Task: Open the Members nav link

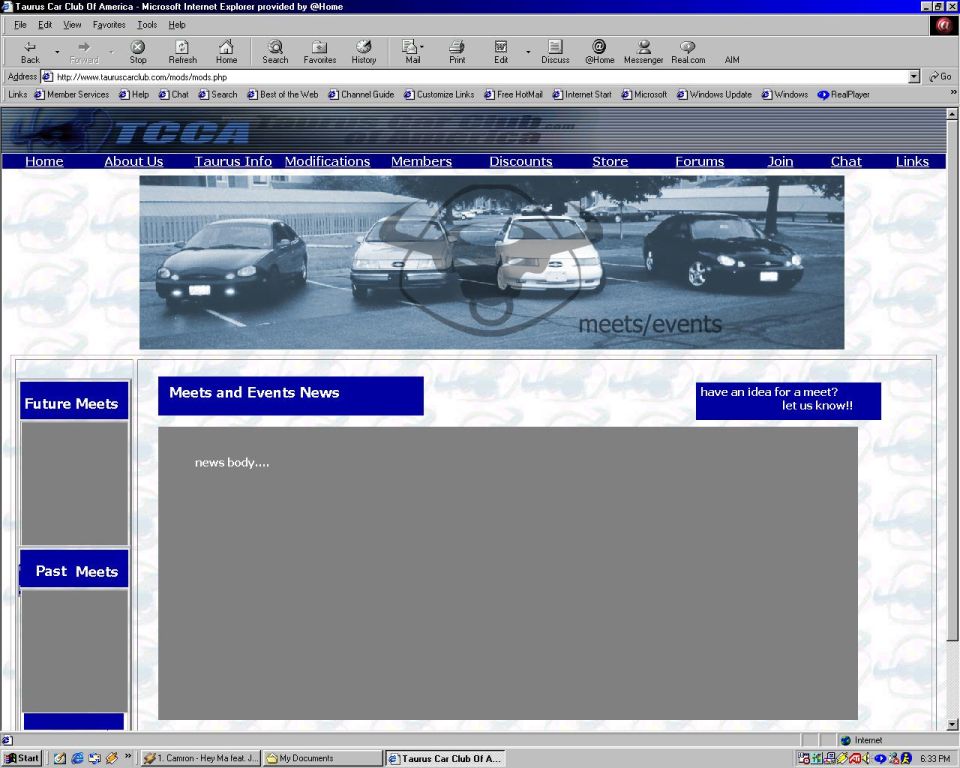Action: (421, 161)
